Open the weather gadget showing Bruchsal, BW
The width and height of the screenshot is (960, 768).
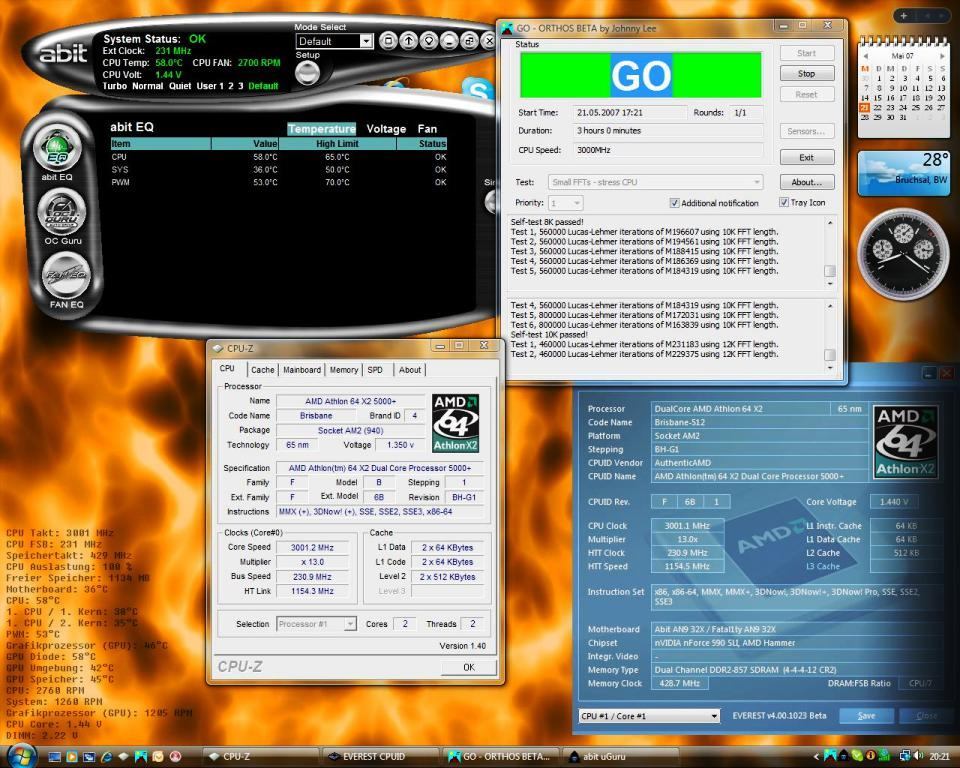pos(903,173)
